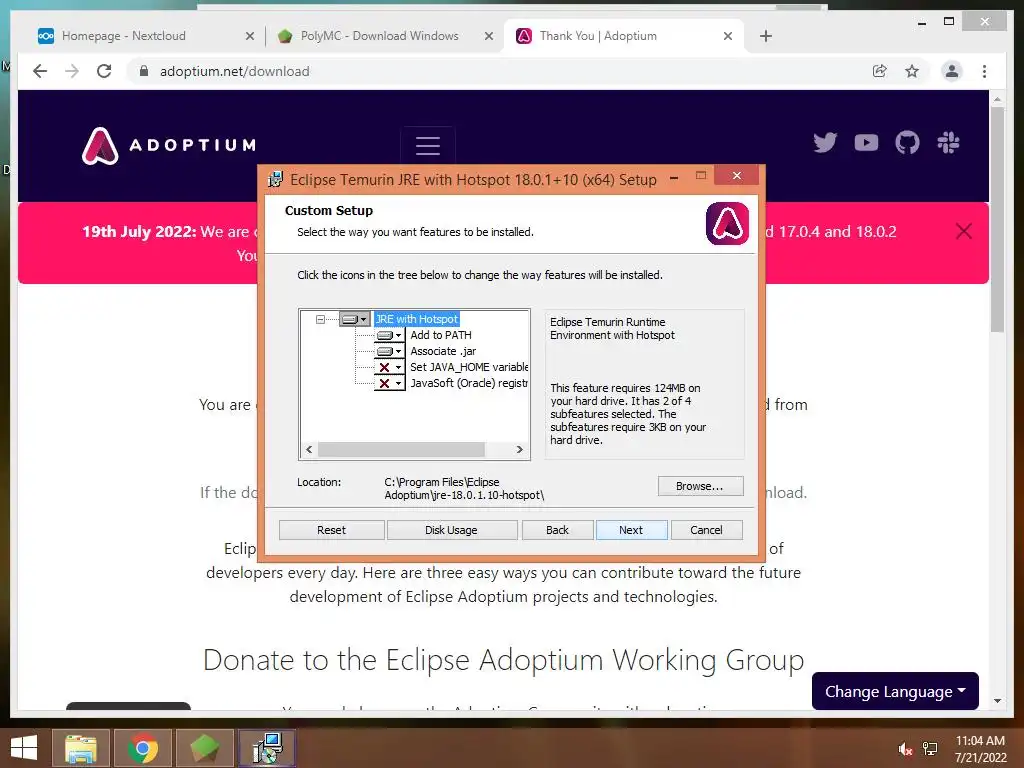This screenshot has width=1024, height=768.
Task: Open Chrome from the taskbar
Action: point(142,748)
